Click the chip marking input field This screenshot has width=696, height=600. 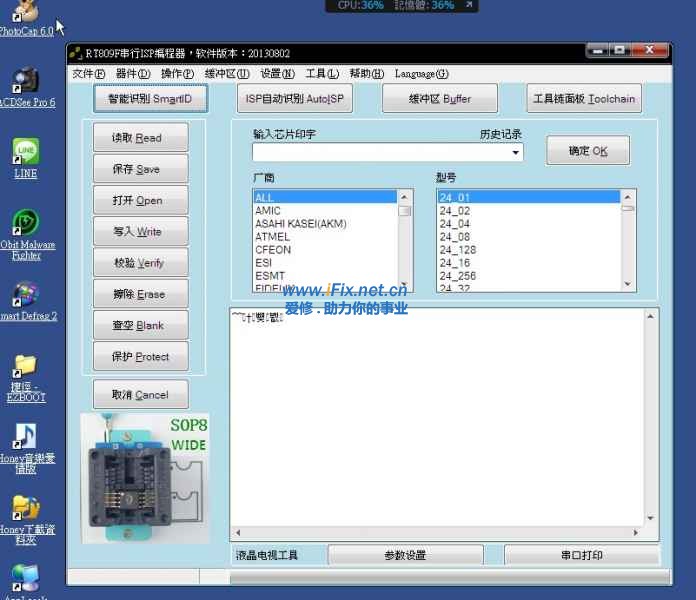point(380,153)
